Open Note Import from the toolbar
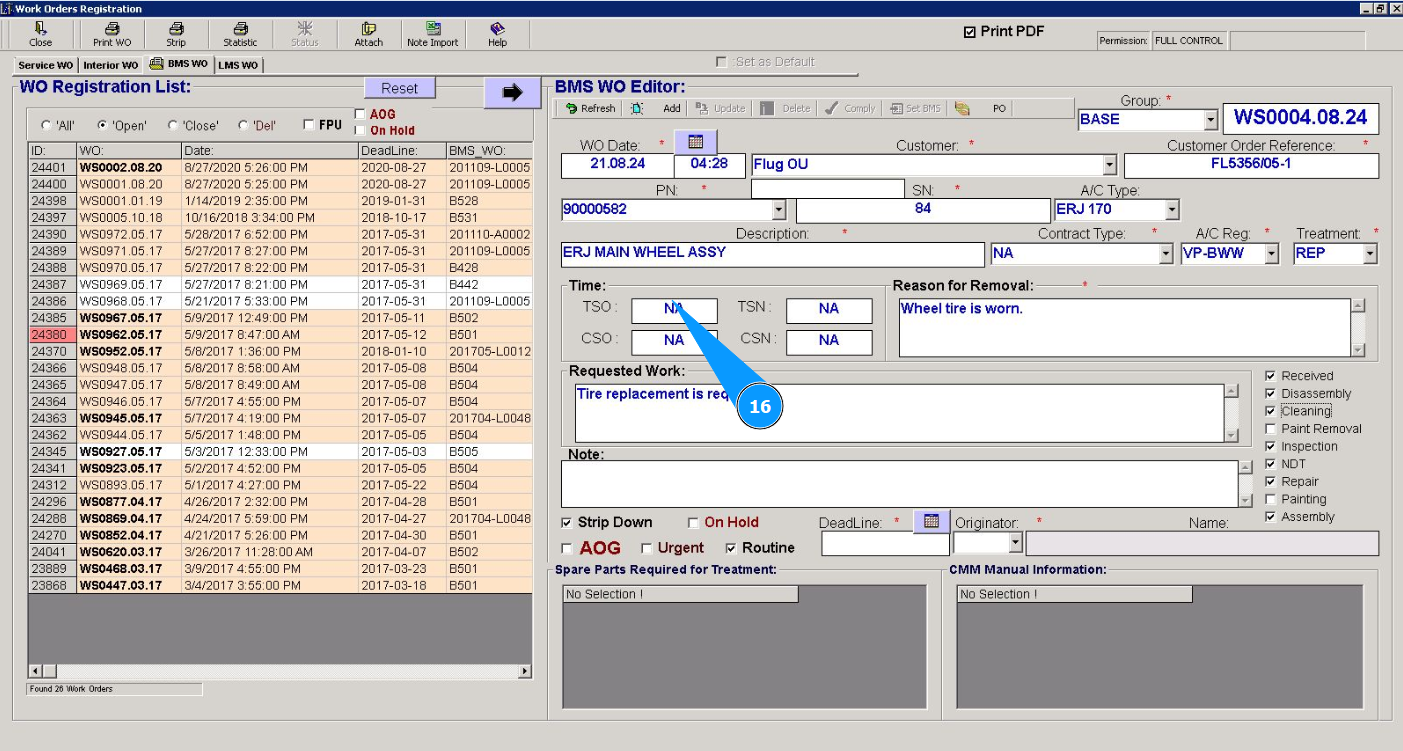Image resolution: width=1403 pixels, height=751 pixels. 432,34
